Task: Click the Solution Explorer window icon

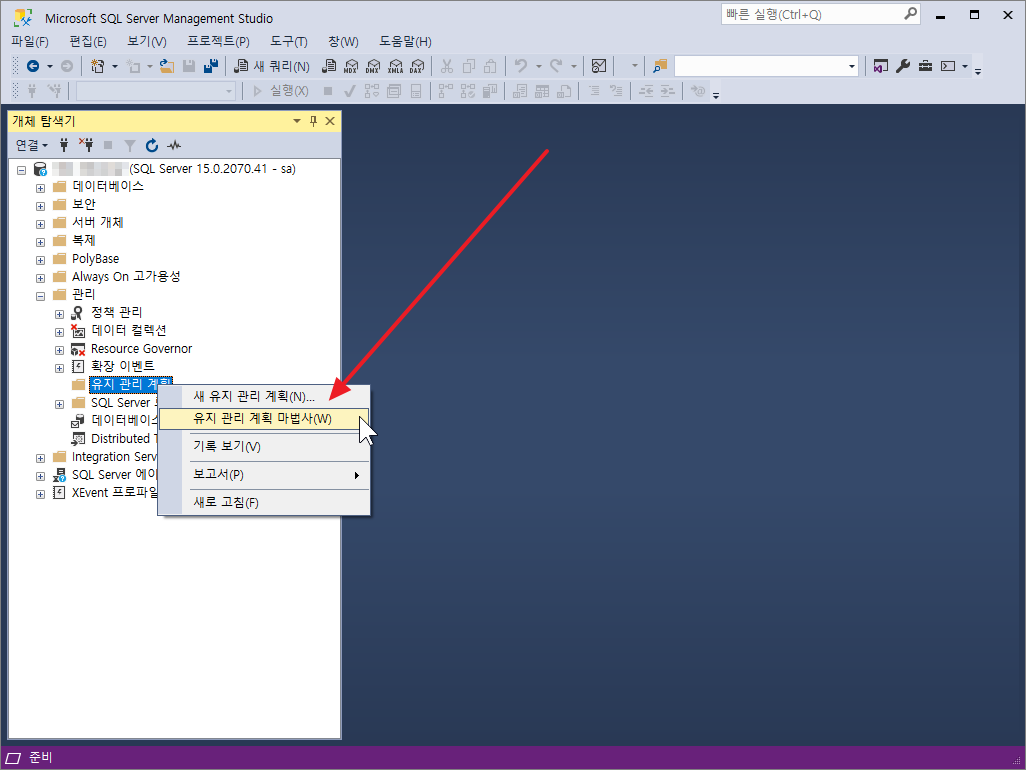Action: coord(881,66)
